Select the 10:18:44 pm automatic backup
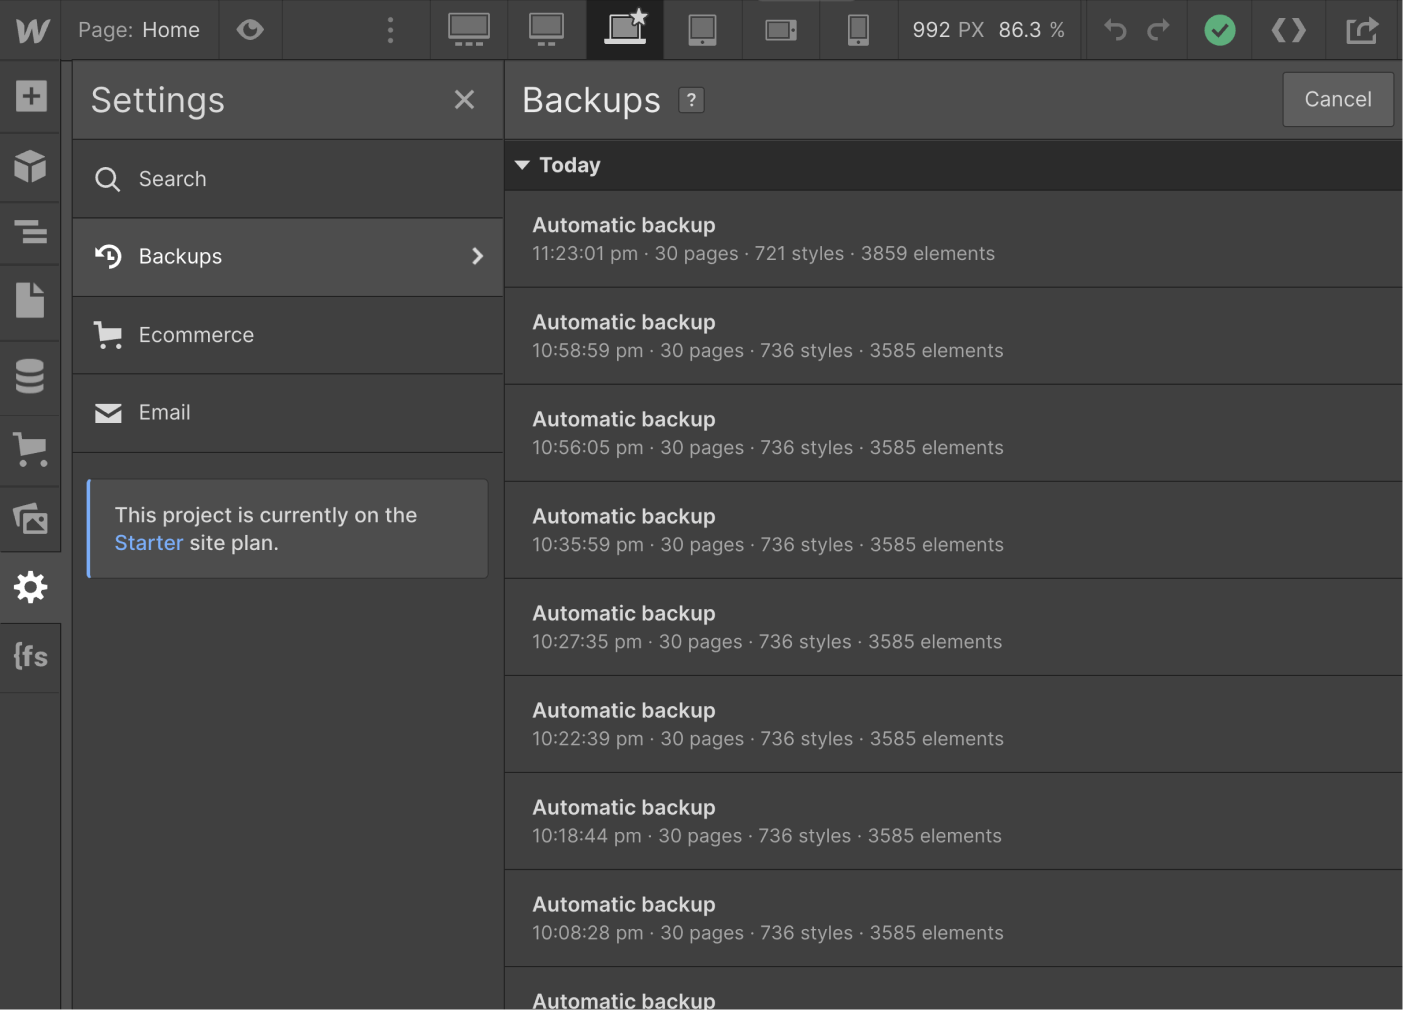 coord(954,821)
